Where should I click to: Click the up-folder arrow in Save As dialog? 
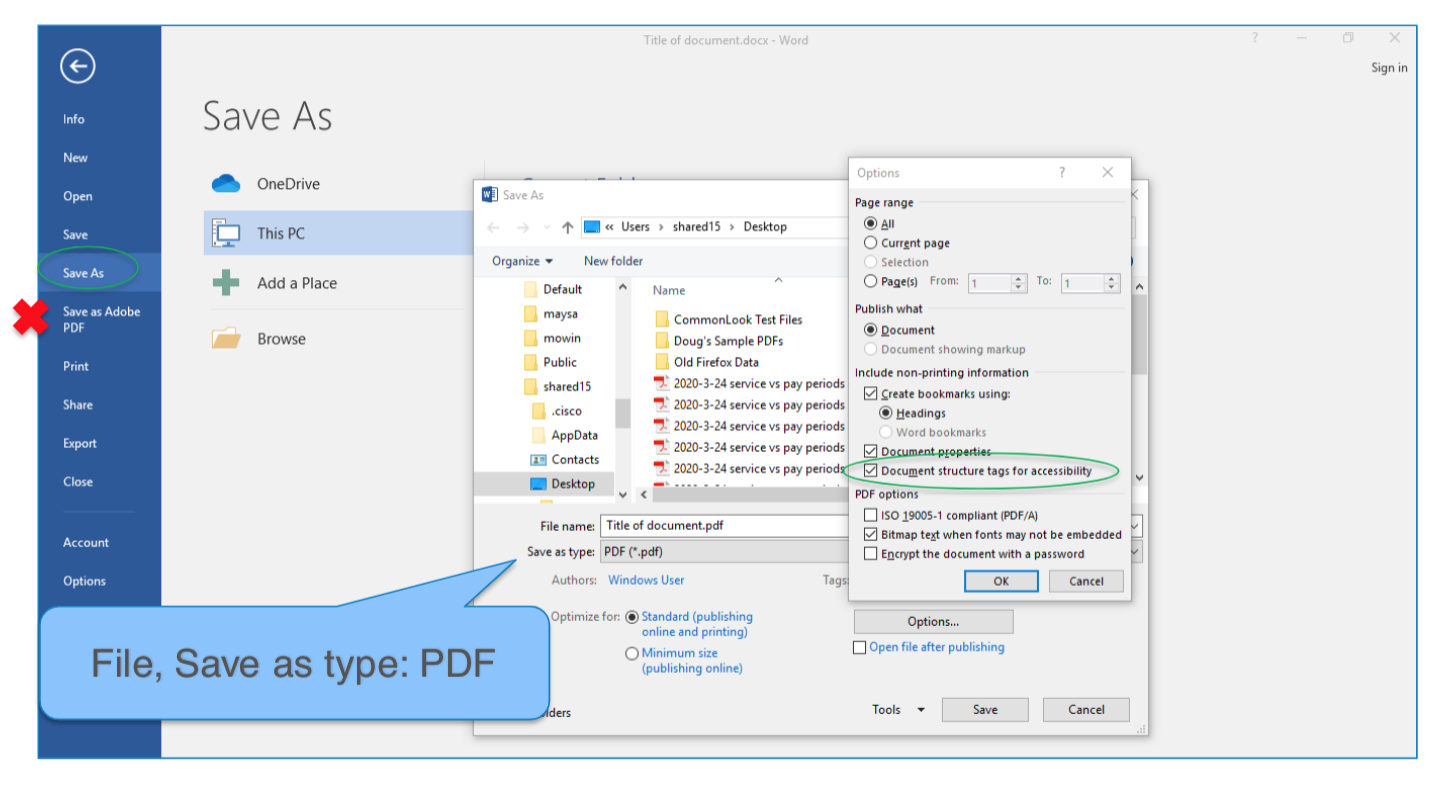[x=568, y=227]
